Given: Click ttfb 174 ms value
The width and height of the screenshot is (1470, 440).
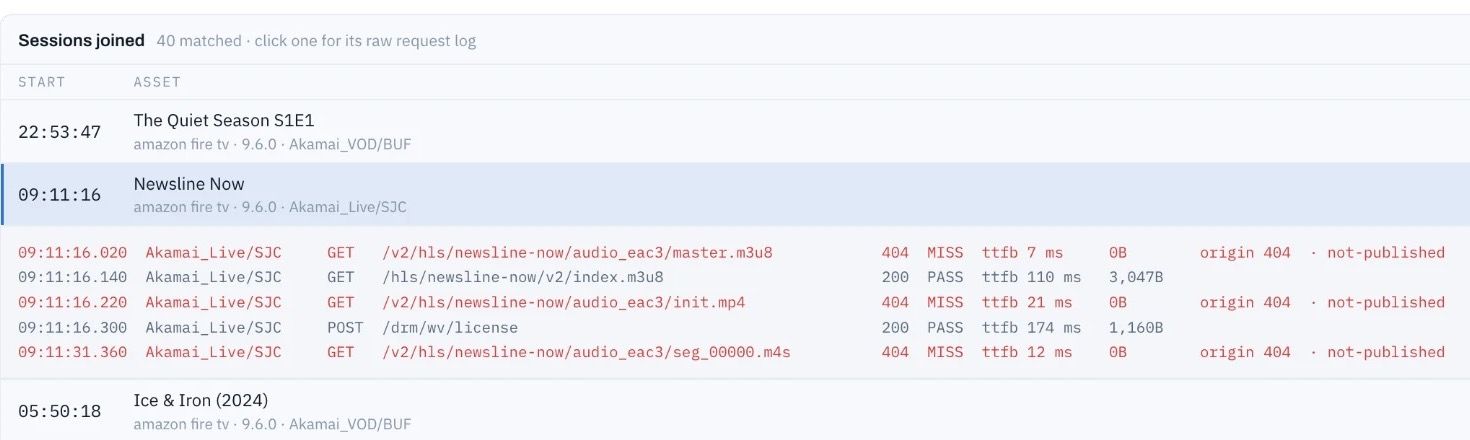Looking at the screenshot, I should tap(1031, 327).
